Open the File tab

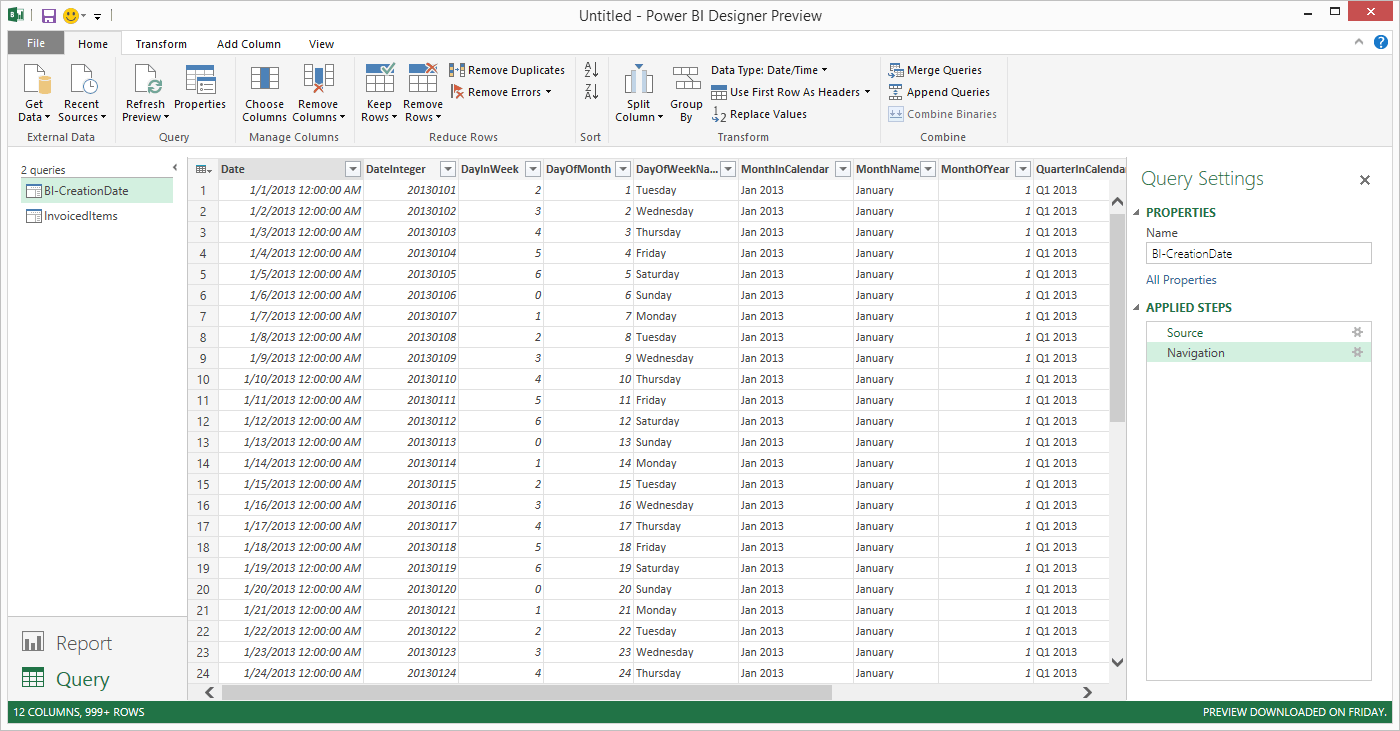(36, 43)
